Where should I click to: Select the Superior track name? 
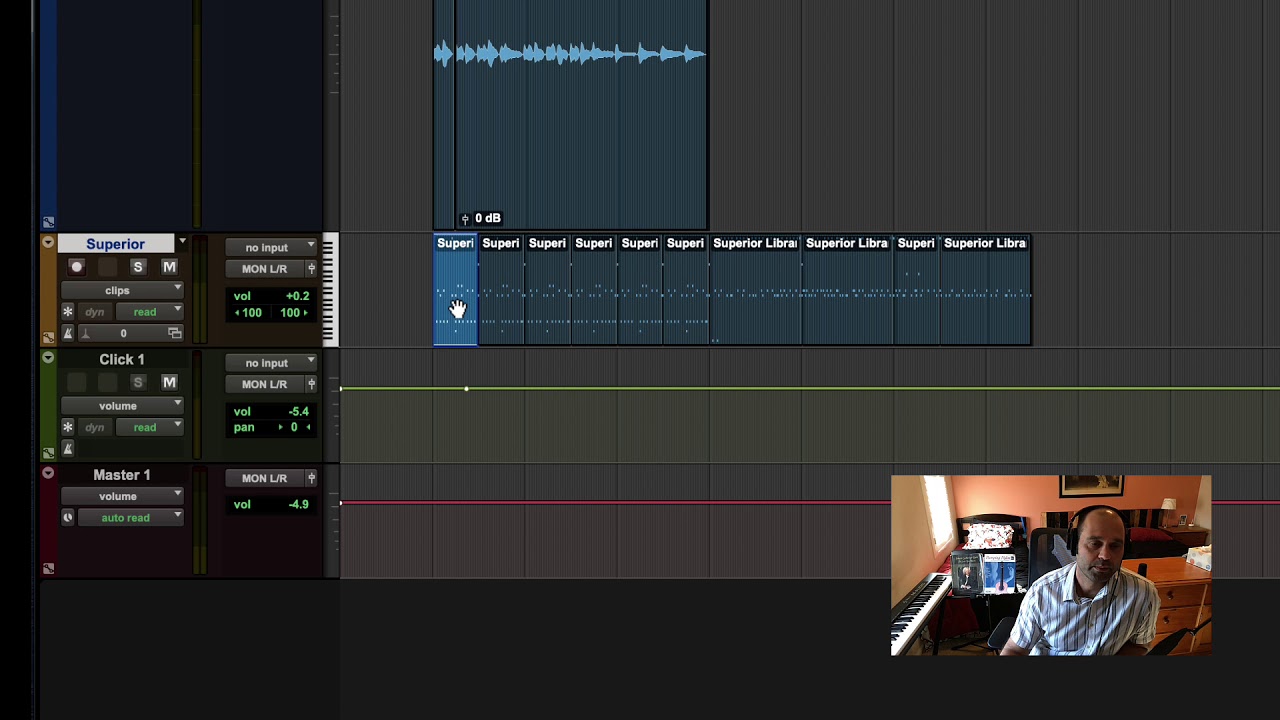point(115,244)
